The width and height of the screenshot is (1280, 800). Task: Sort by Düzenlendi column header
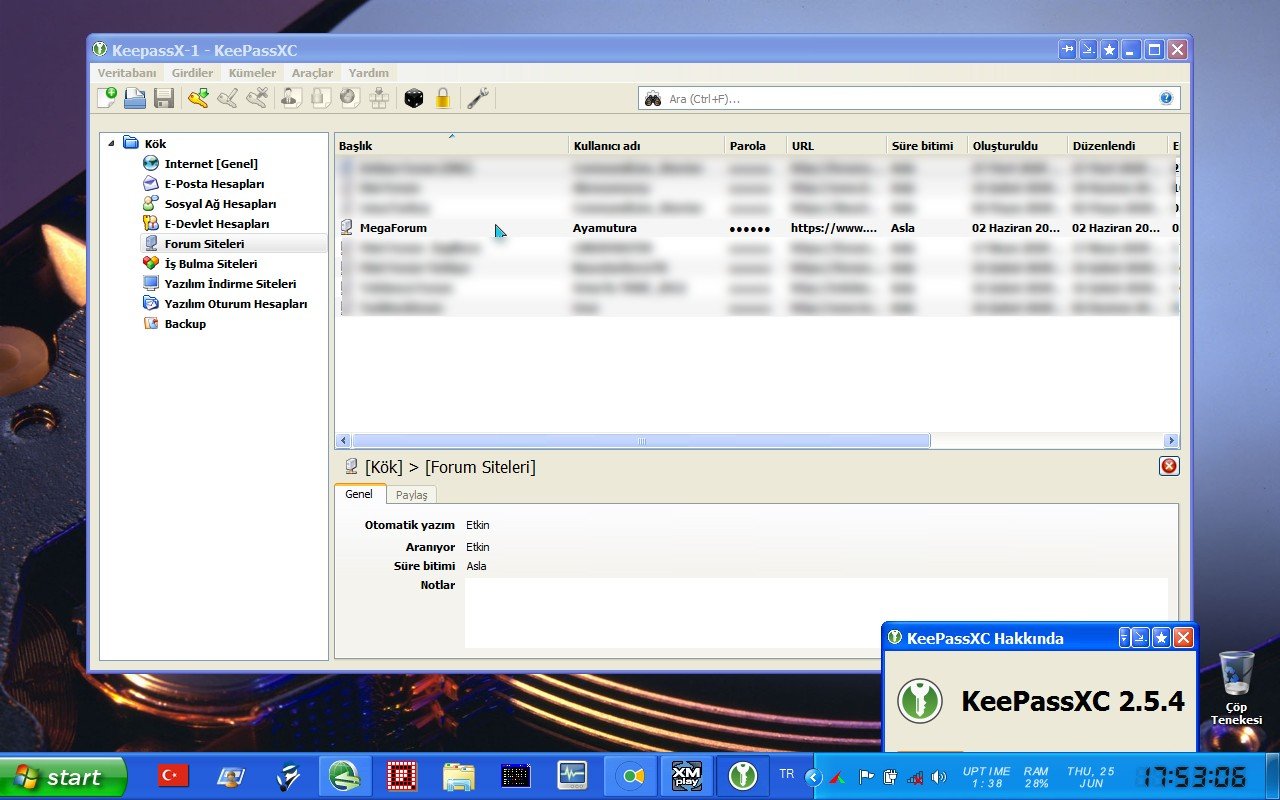(x=1117, y=146)
